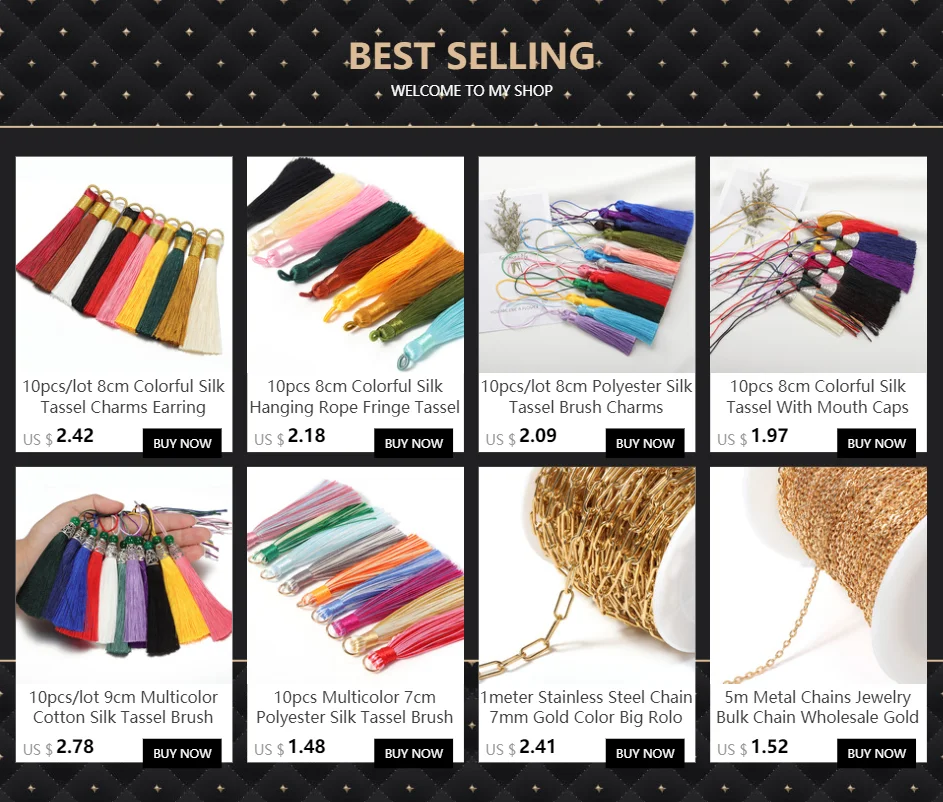Click the BEST SELLING banner heading
This screenshot has width=943, height=802.
pyautogui.click(x=472, y=55)
